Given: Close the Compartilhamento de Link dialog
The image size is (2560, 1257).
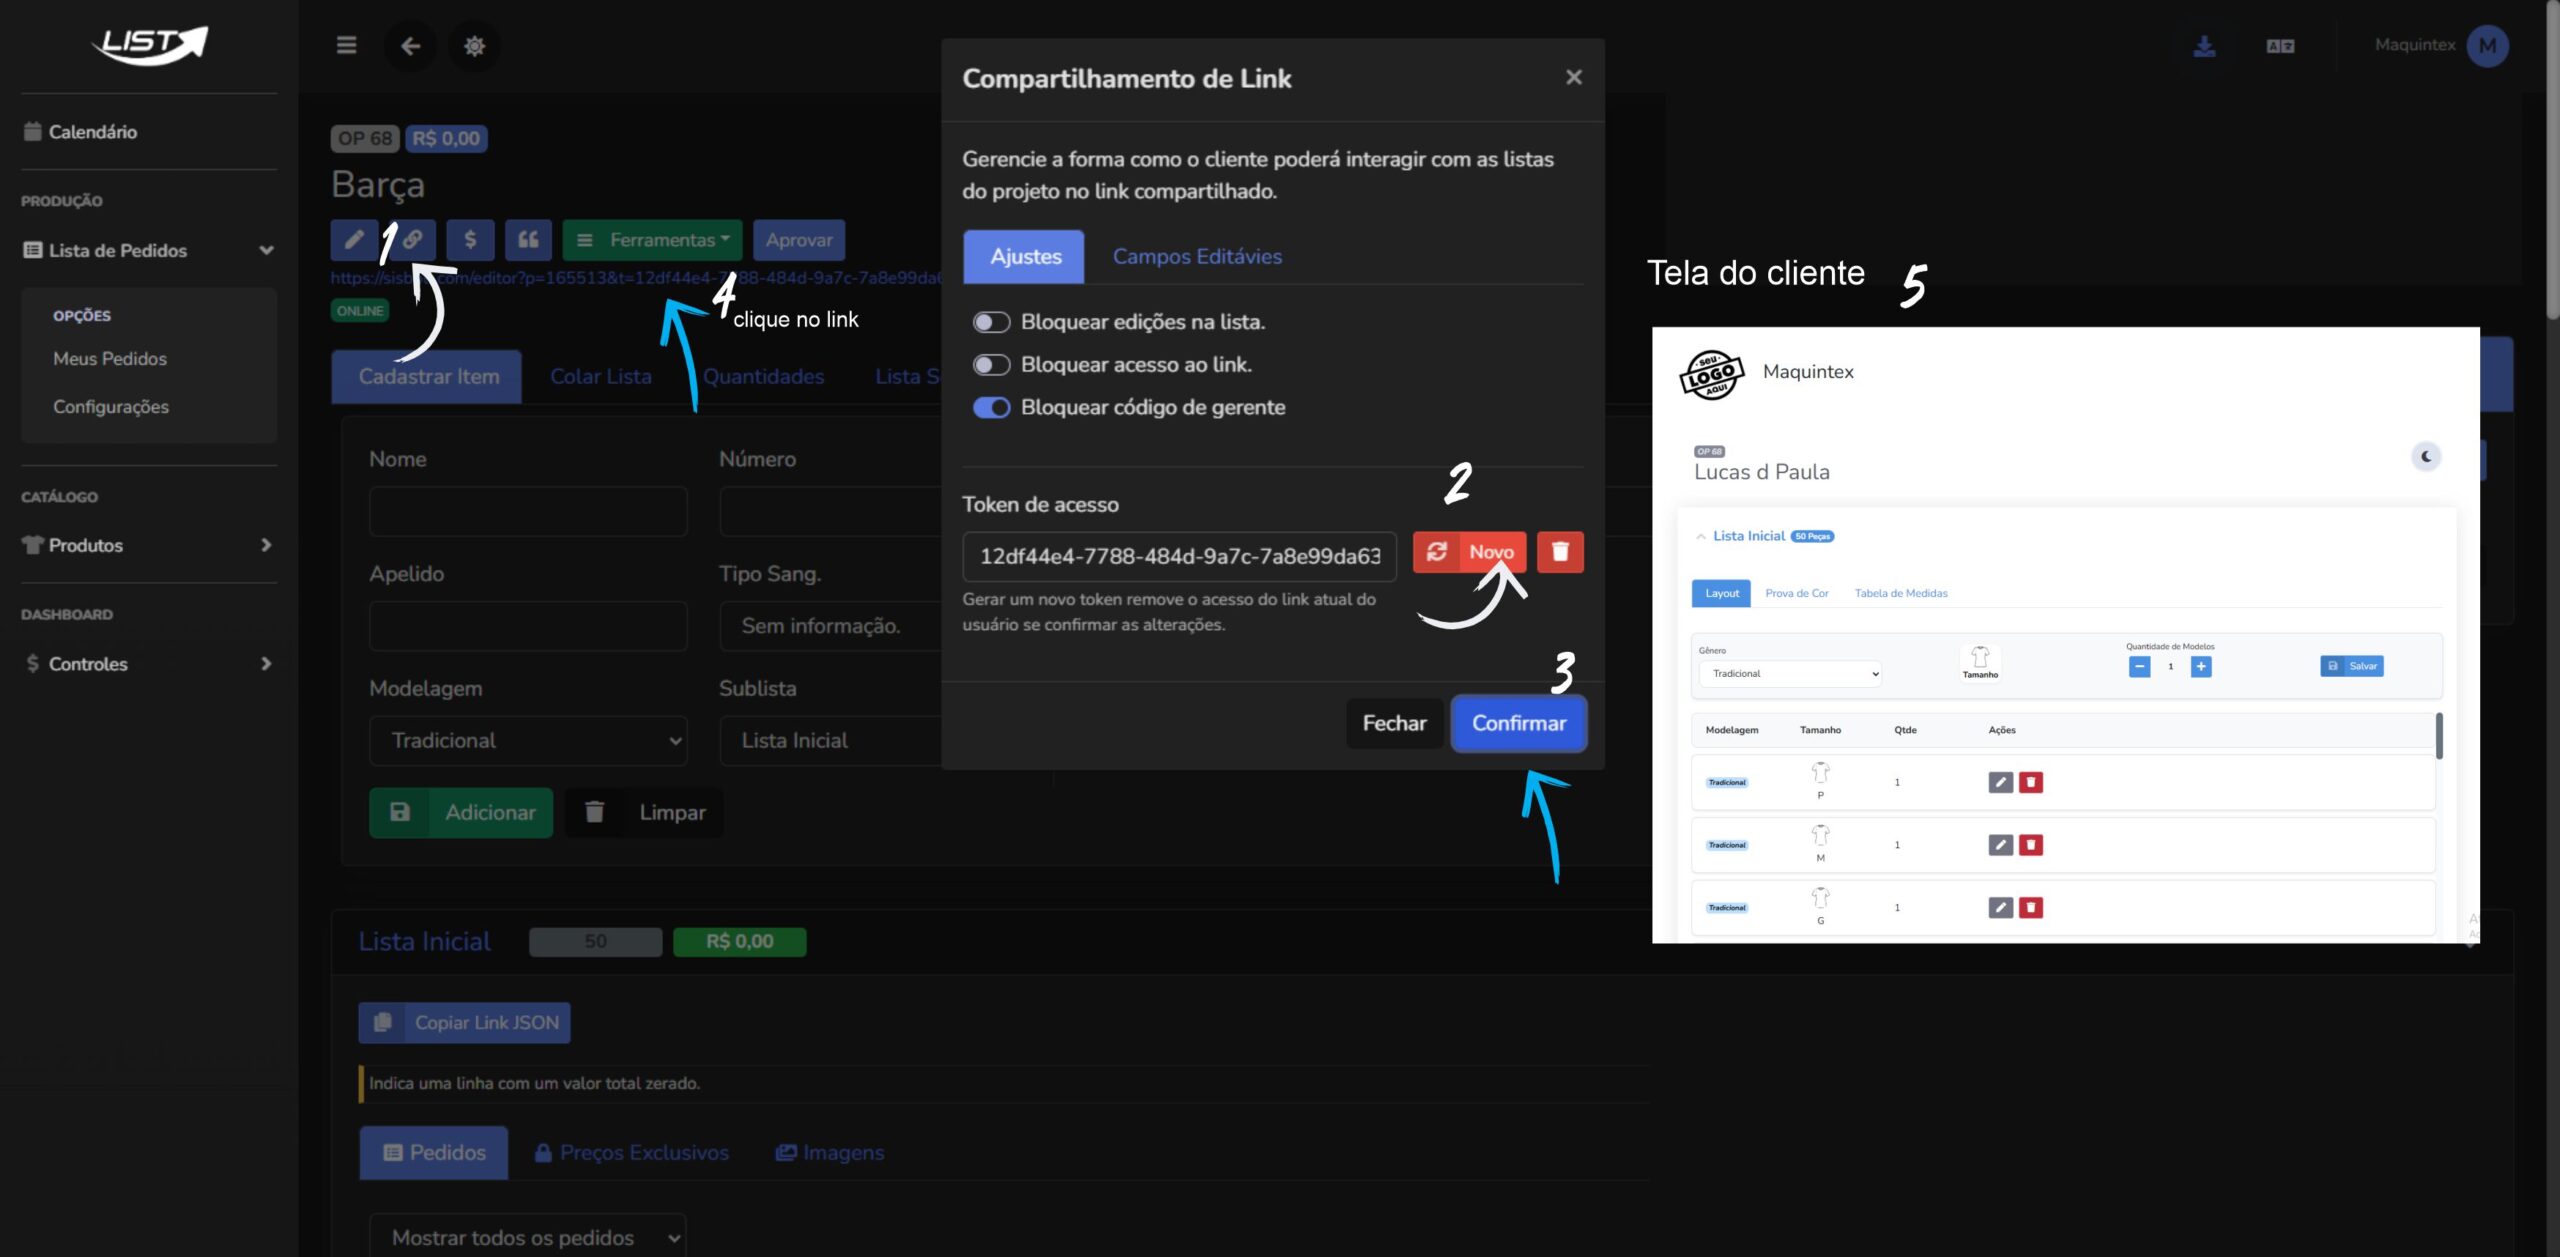Looking at the screenshot, I should [1573, 77].
